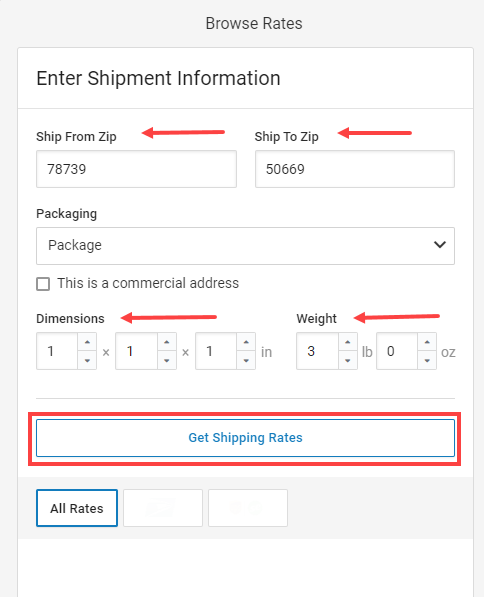This screenshot has width=484, height=597.
Task: Click into the pounds weight input
Action: pyautogui.click(x=318, y=351)
